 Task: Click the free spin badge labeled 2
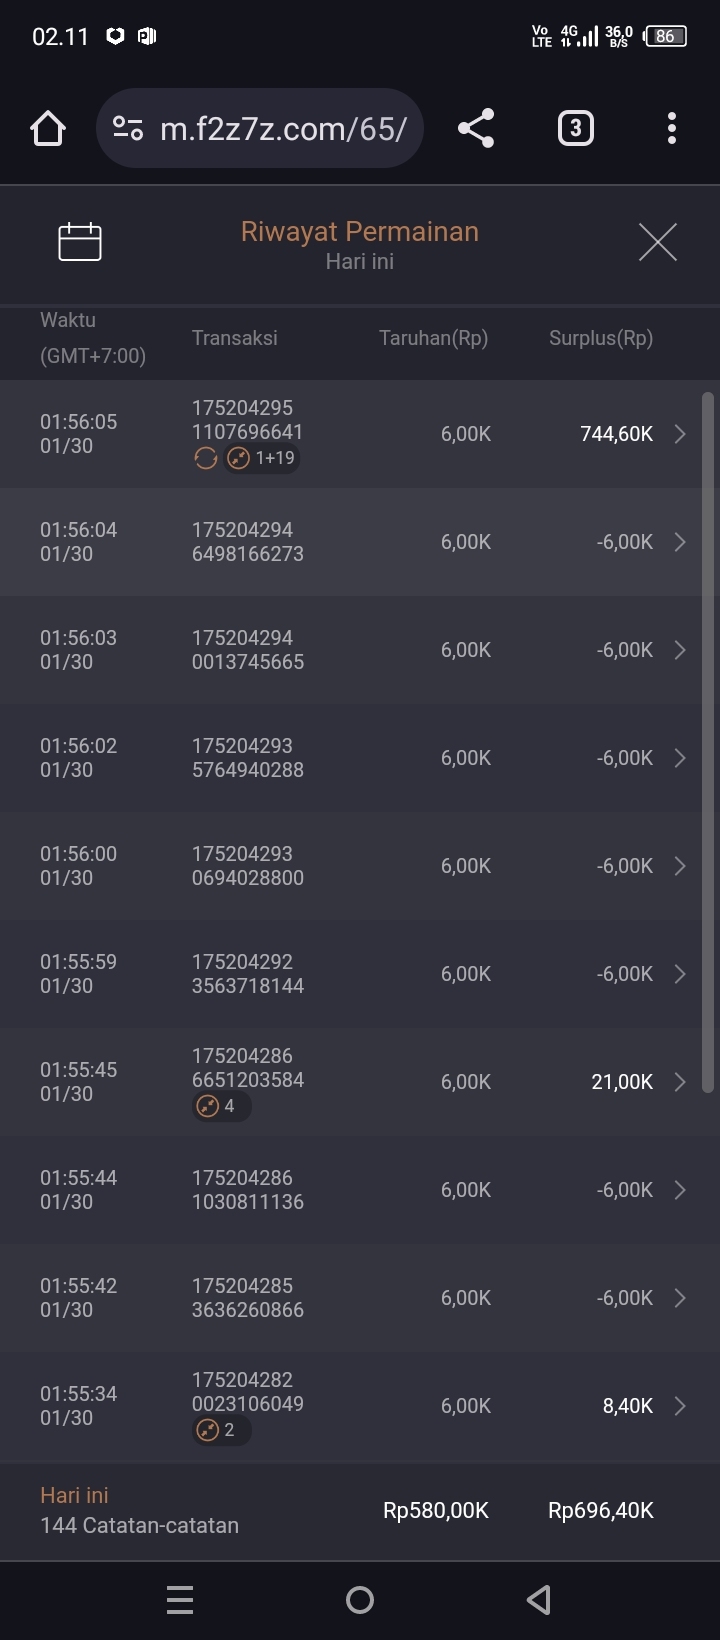click(221, 1430)
